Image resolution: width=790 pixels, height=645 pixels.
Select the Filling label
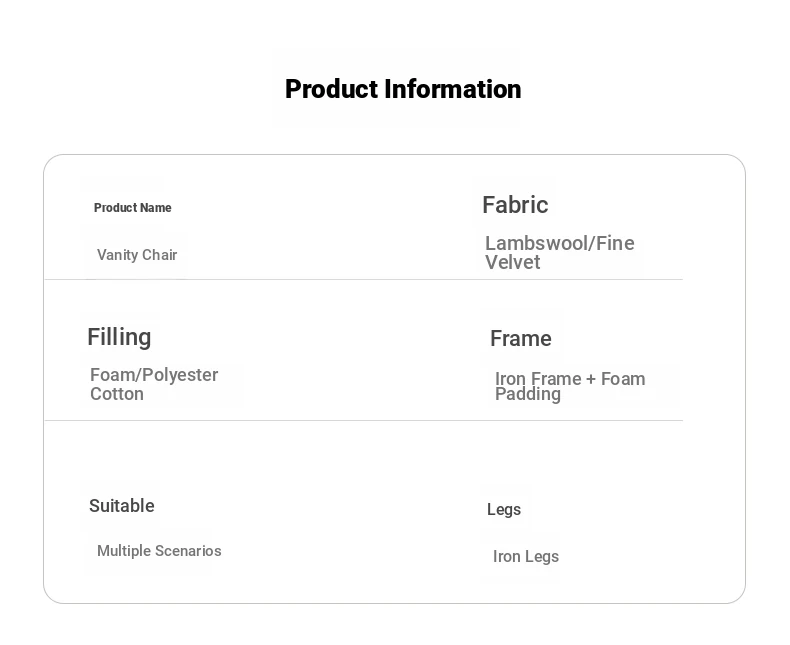click(x=119, y=337)
